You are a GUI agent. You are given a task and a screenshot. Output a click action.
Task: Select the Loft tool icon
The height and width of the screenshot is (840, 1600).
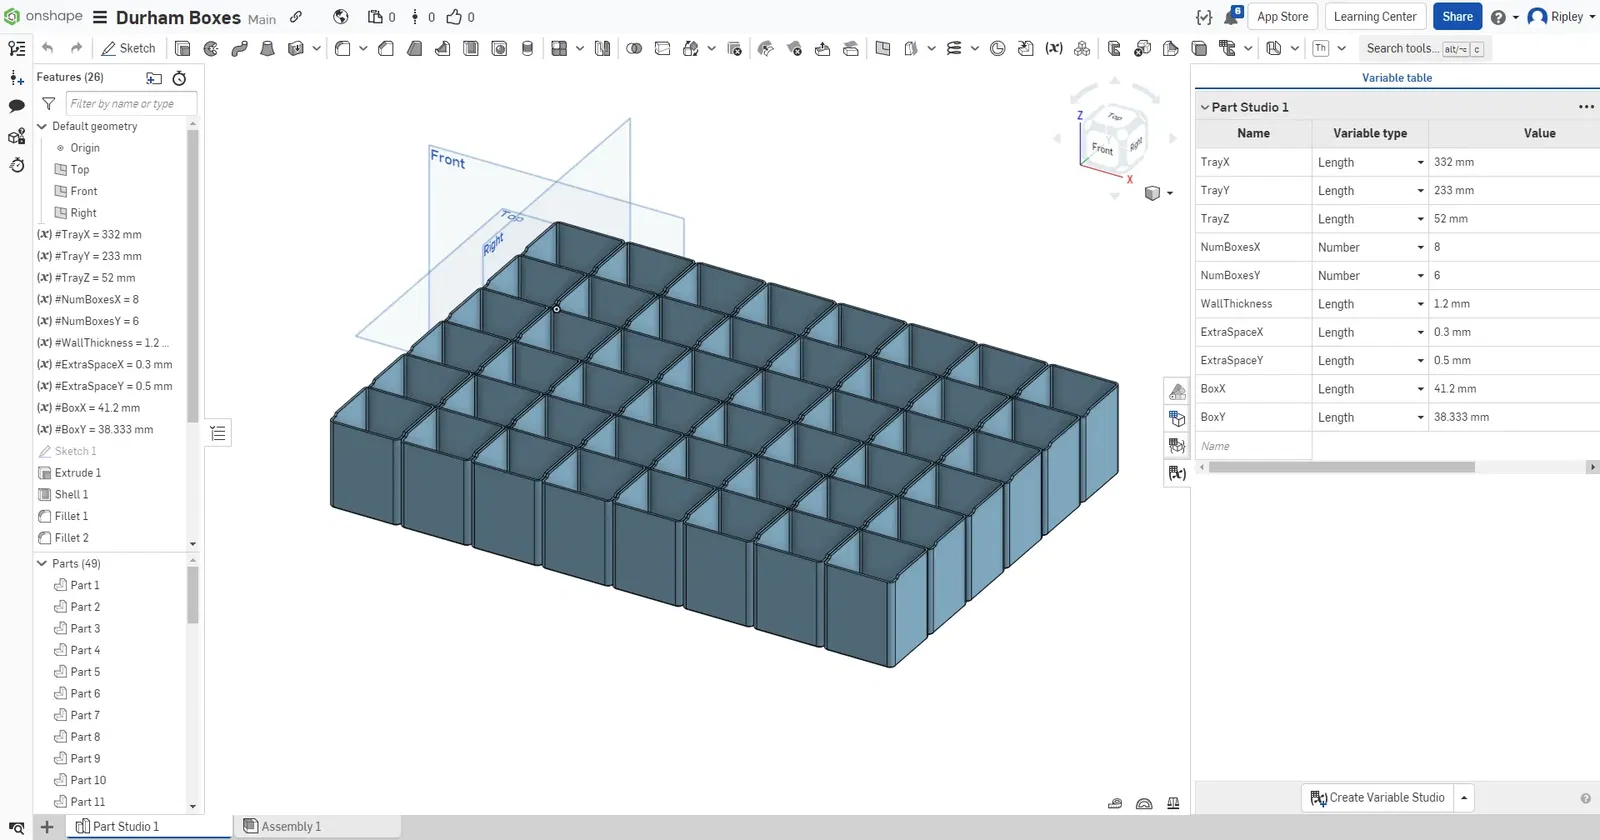tap(267, 48)
